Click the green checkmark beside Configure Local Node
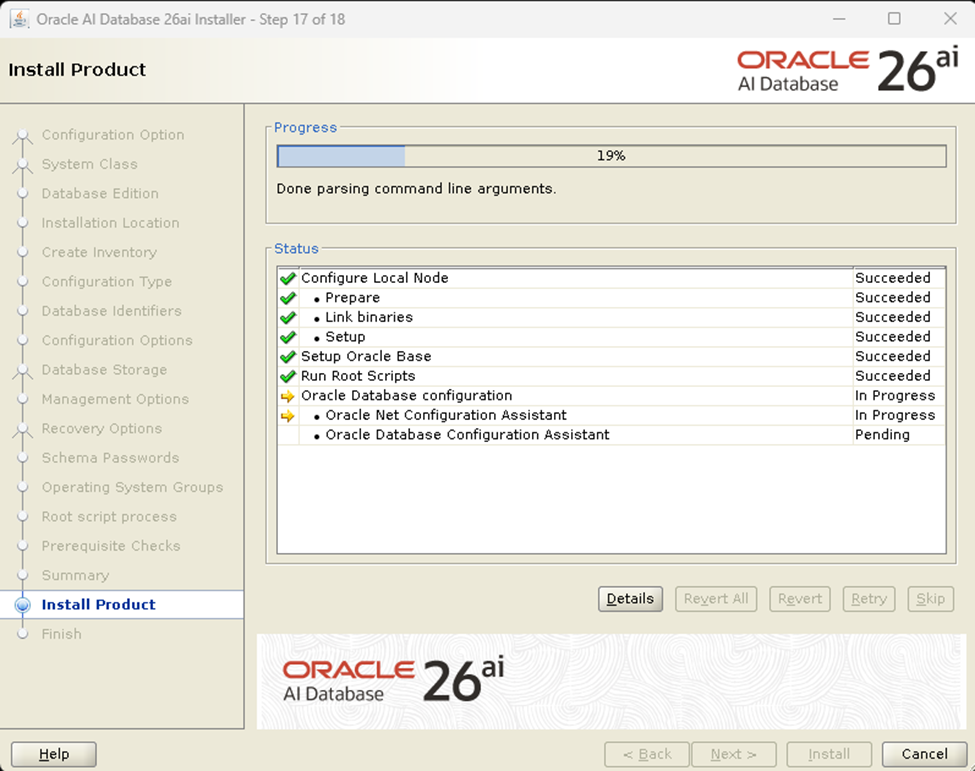The height and width of the screenshot is (771, 975). click(287, 278)
